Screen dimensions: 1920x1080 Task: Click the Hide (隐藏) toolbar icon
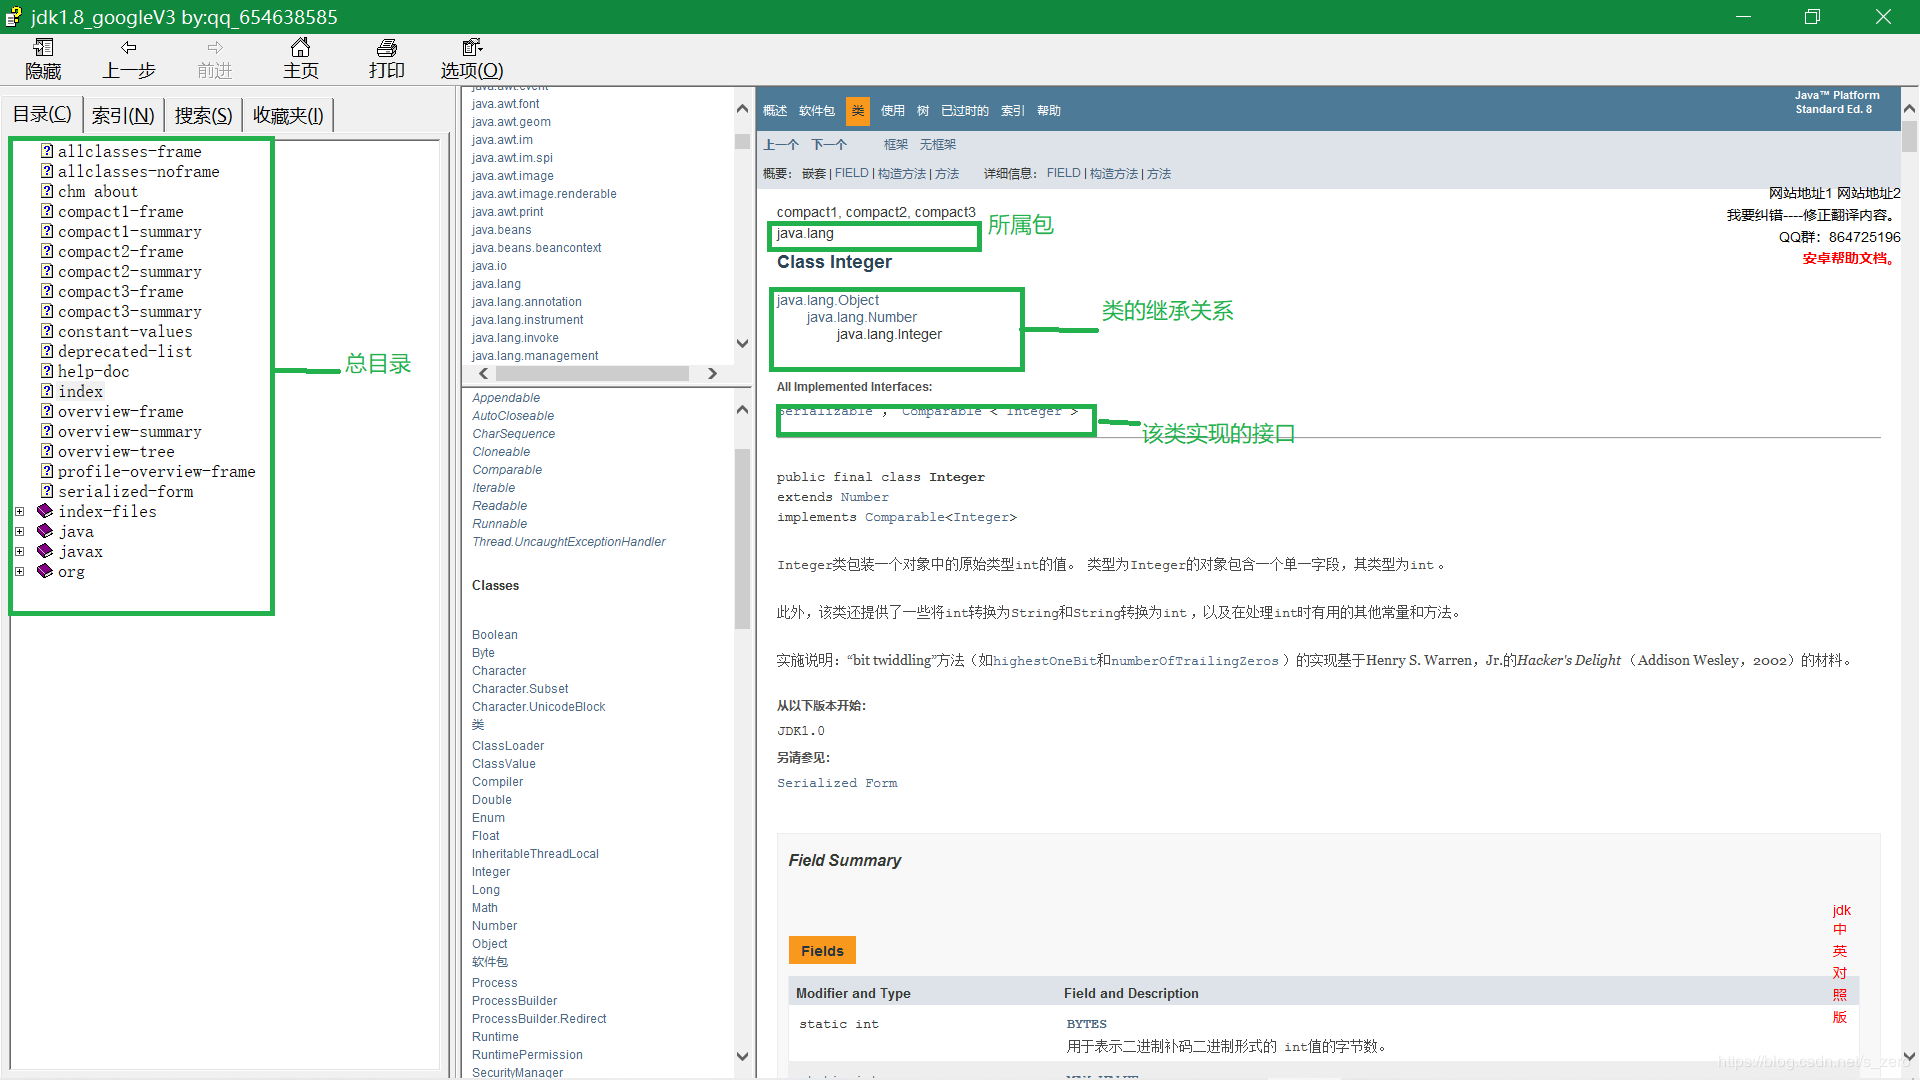[43, 48]
